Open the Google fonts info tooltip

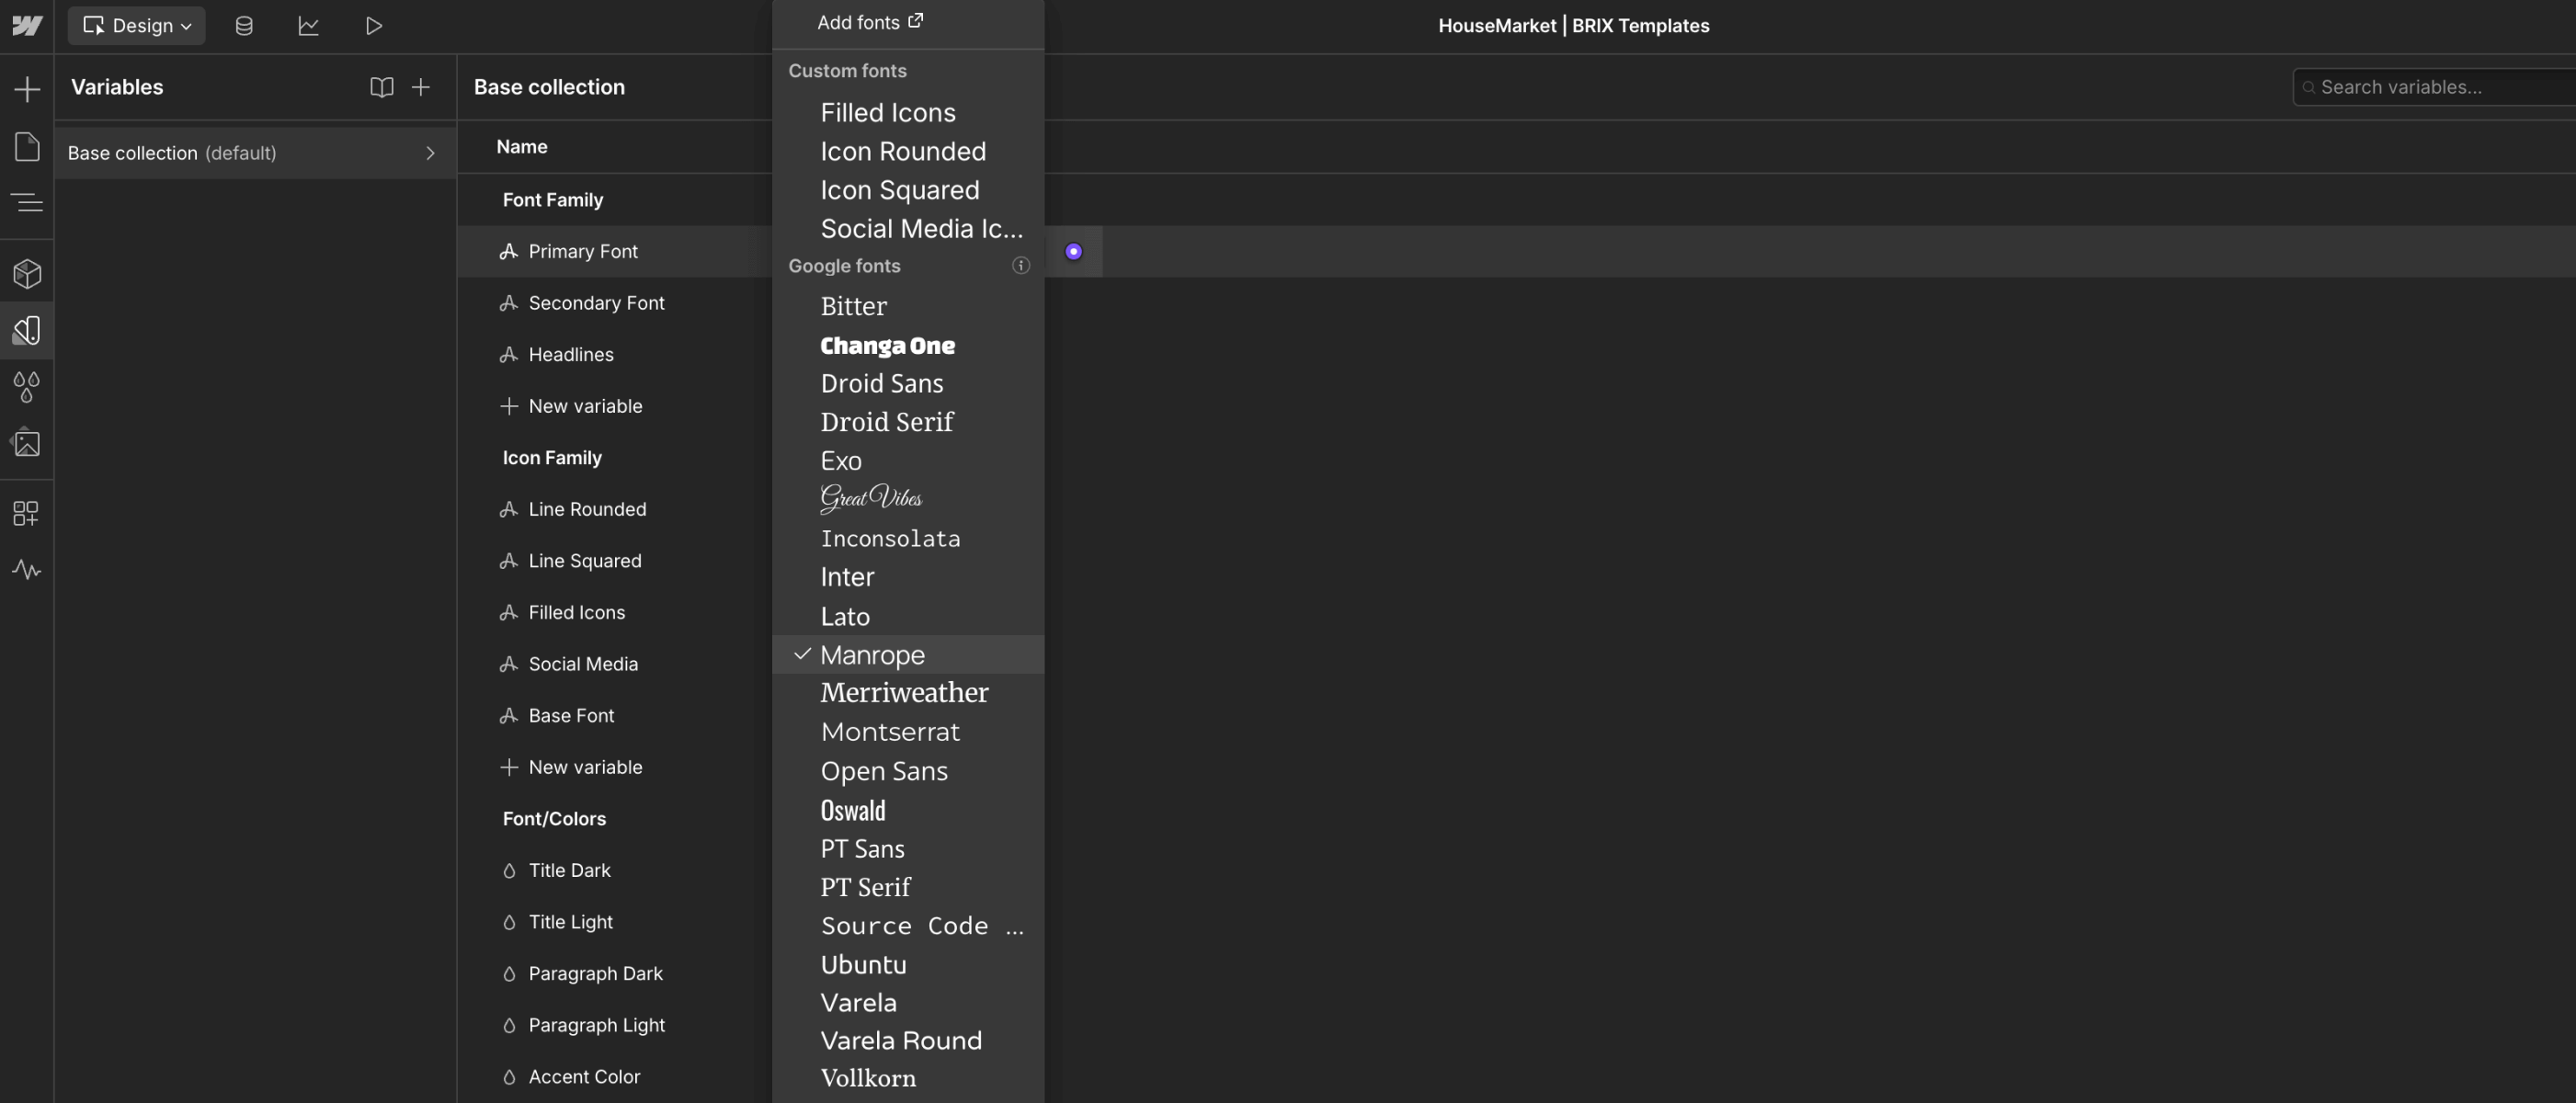[x=1020, y=266]
